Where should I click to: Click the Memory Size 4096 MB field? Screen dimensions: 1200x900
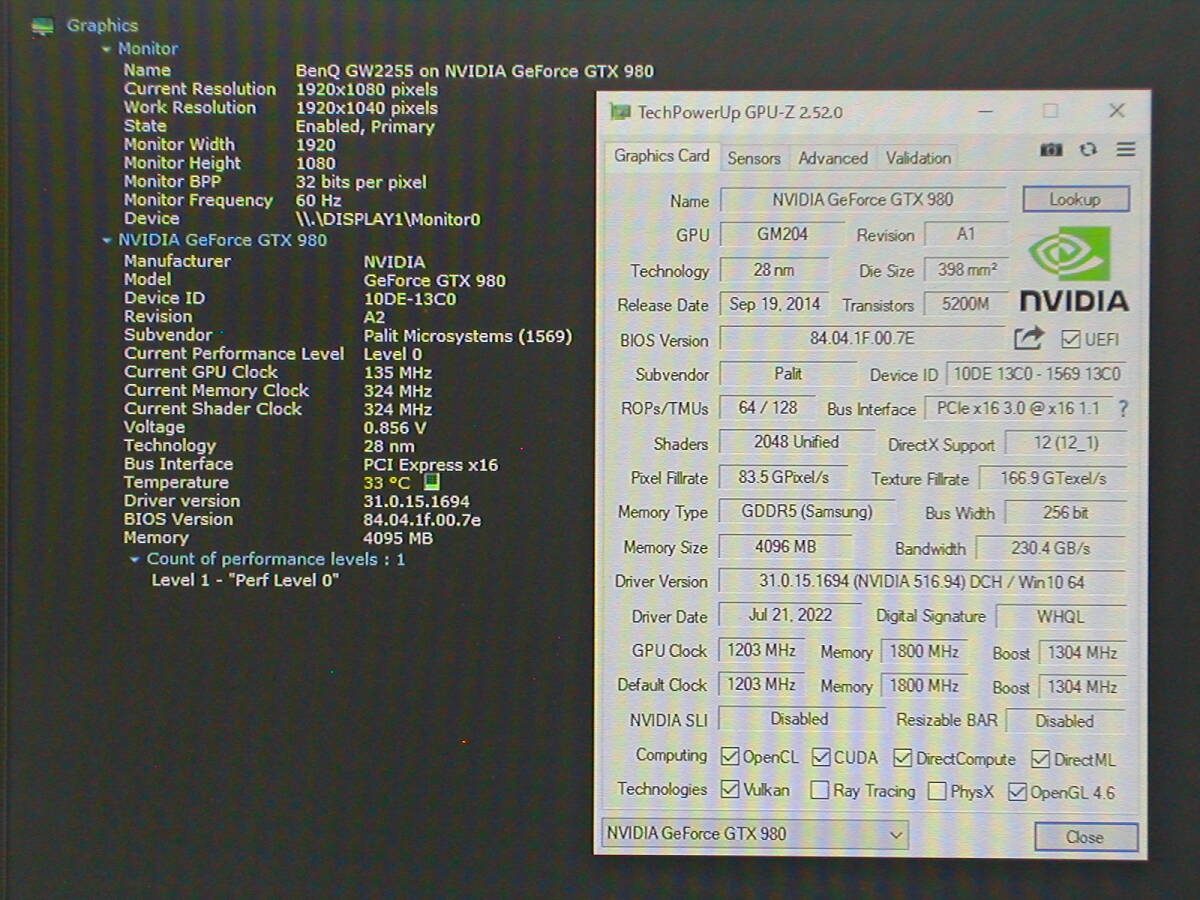click(x=785, y=547)
